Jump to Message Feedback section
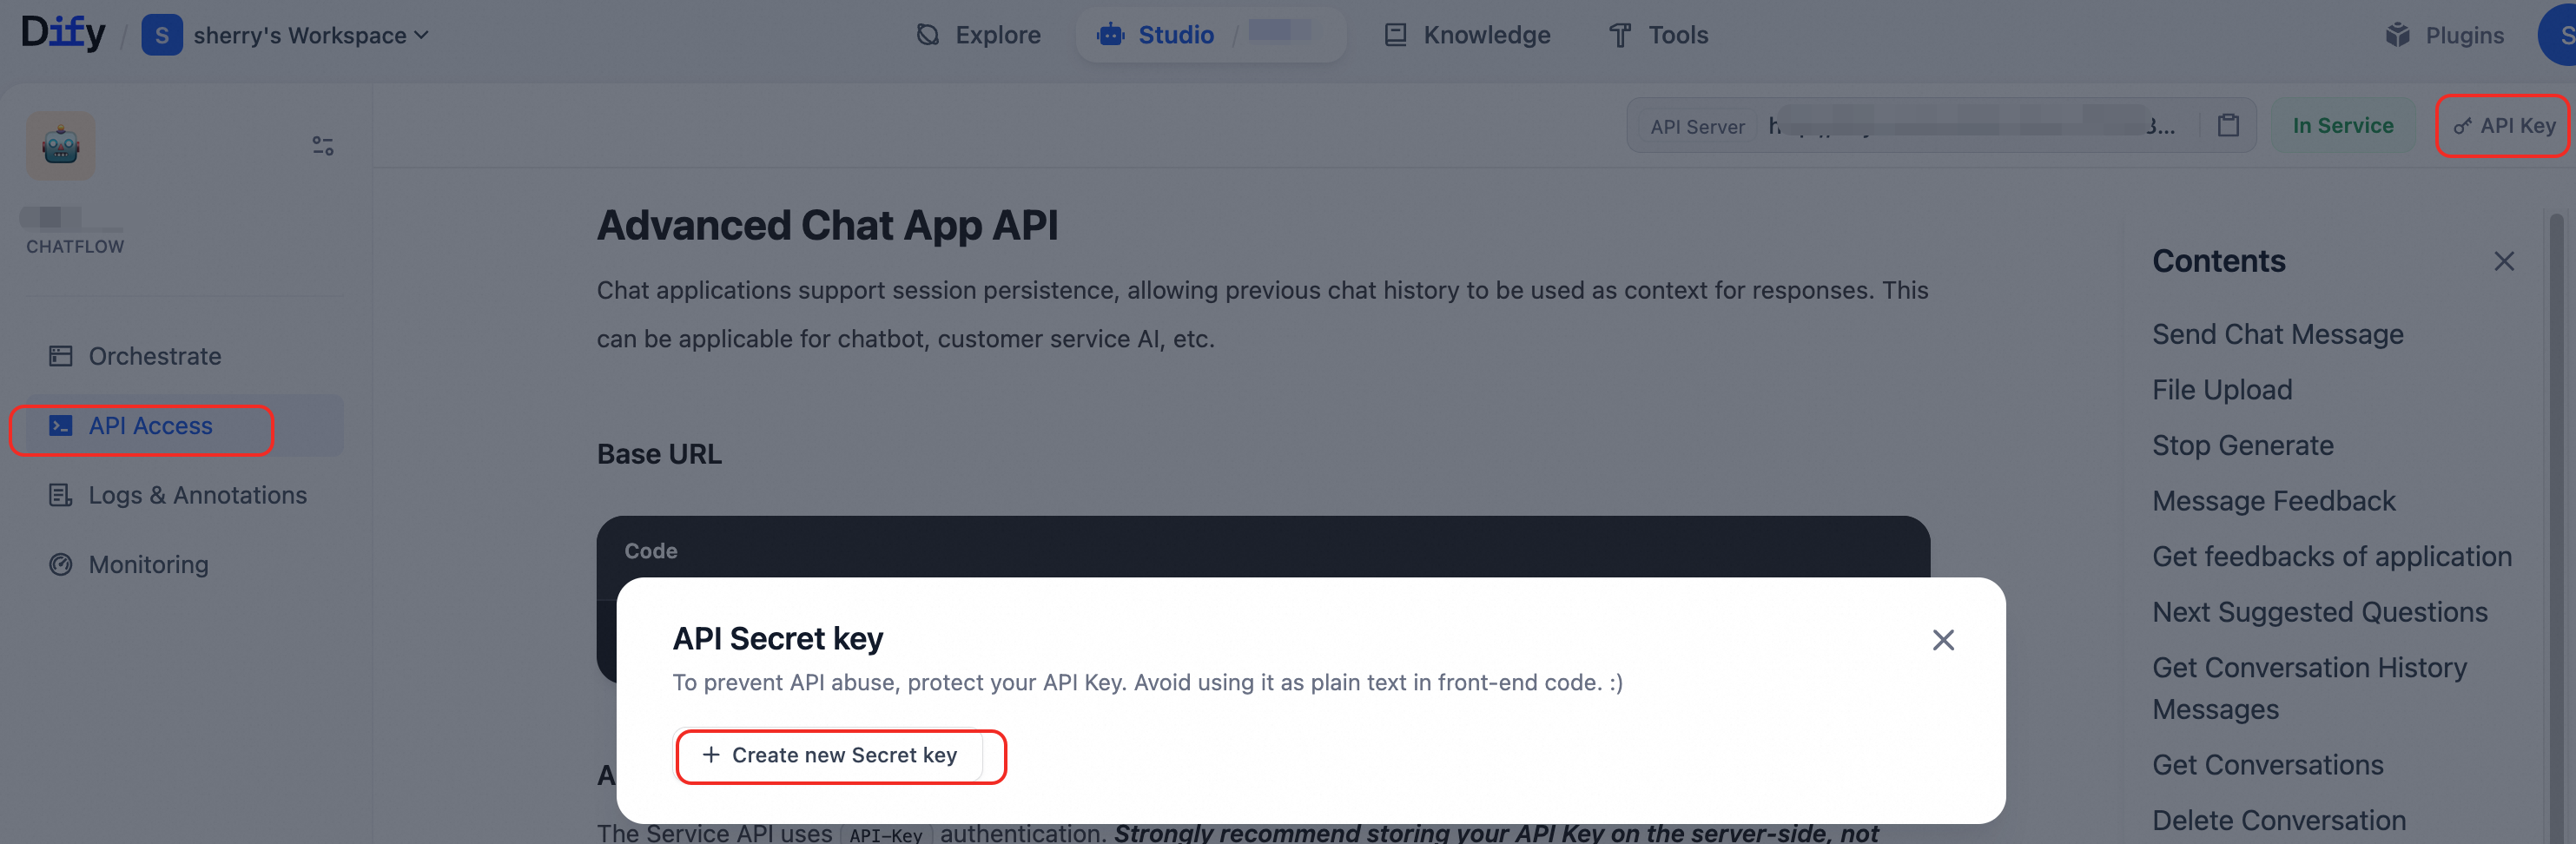2576x844 pixels. pyautogui.click(x=2273, y=501)
